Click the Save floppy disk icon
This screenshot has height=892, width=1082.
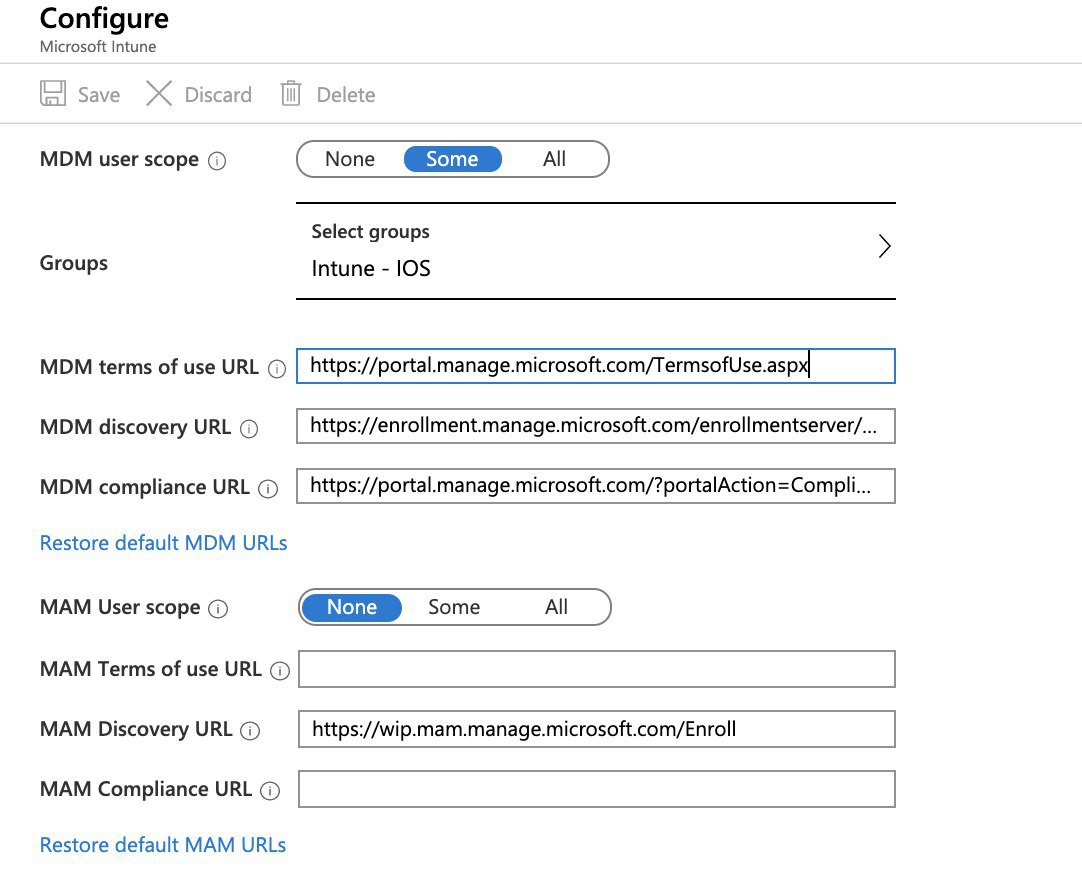[52, 93]
